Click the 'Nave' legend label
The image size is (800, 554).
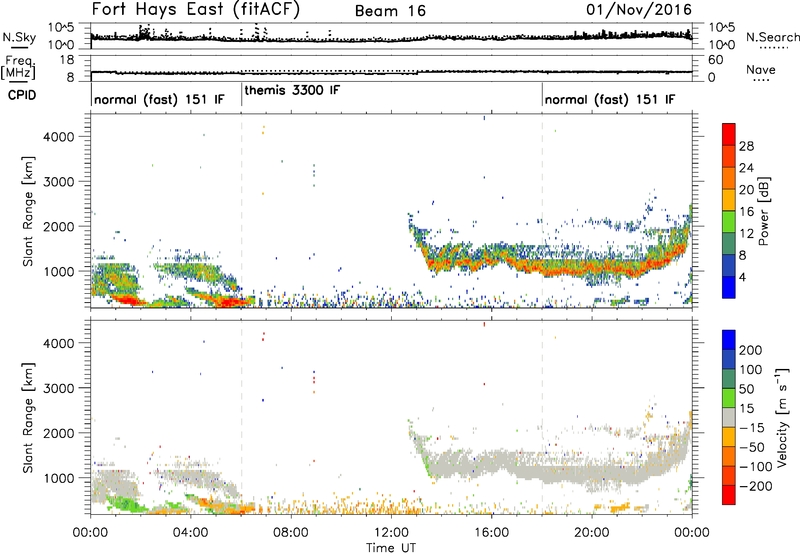(761, 69)
